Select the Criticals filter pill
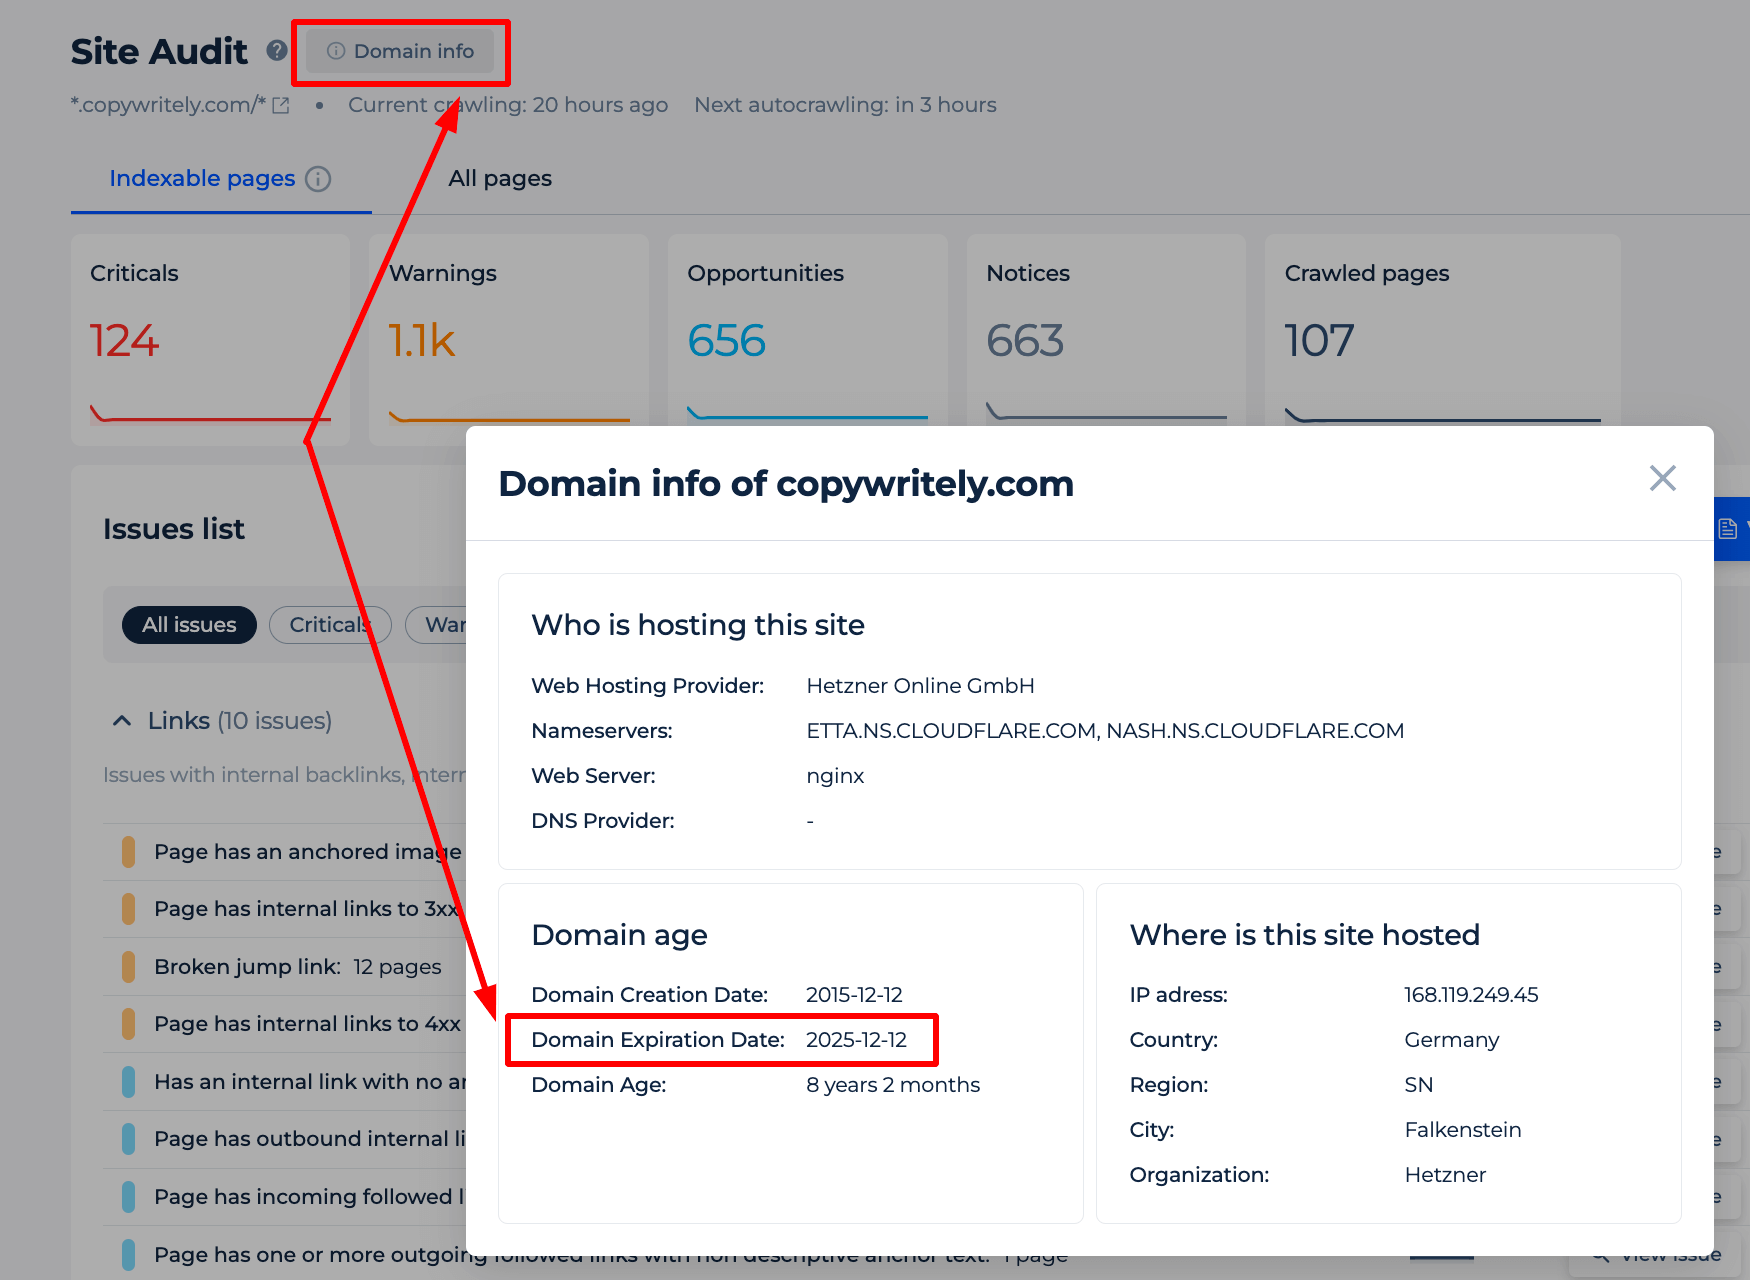Viewport: 1750px width, 1280px height. 330,625
